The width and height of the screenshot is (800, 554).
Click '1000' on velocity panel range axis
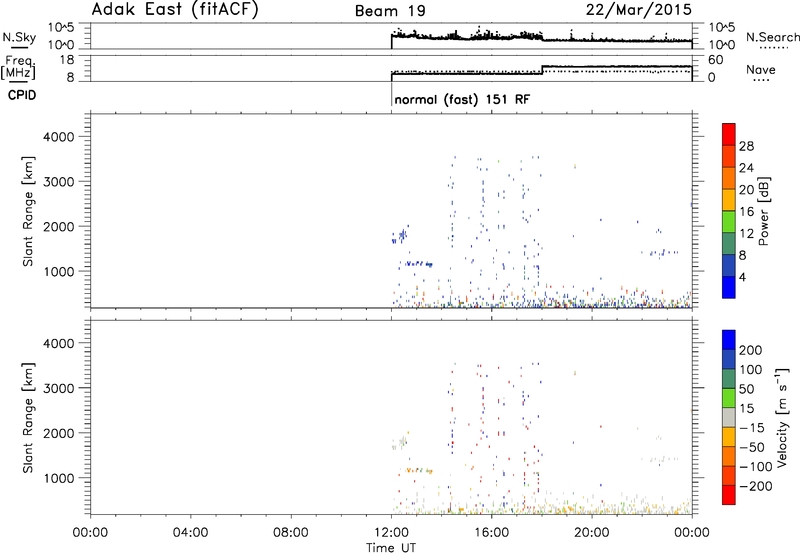tap(59, 478)
